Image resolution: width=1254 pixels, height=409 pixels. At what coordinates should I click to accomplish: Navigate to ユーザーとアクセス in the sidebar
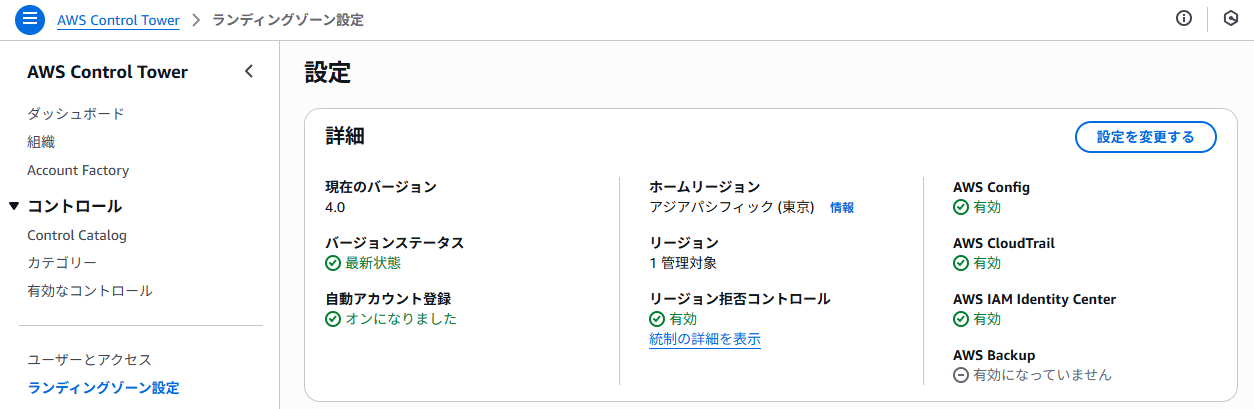point(89,359)
